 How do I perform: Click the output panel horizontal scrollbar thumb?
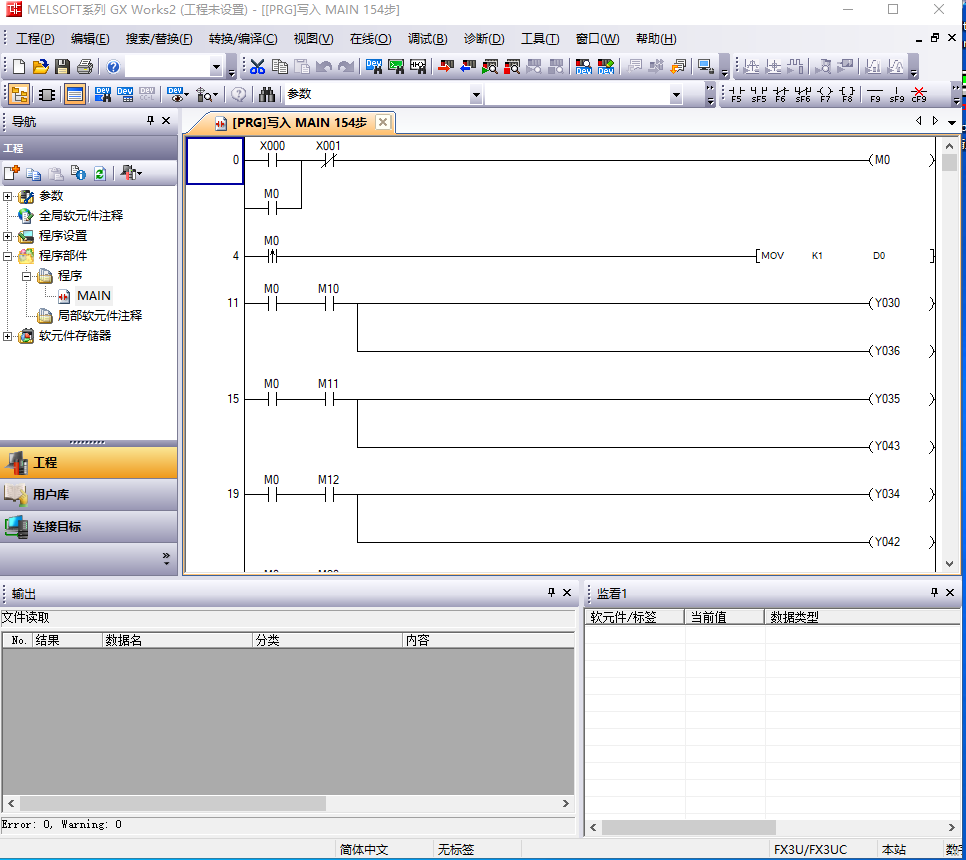[172, 803]
